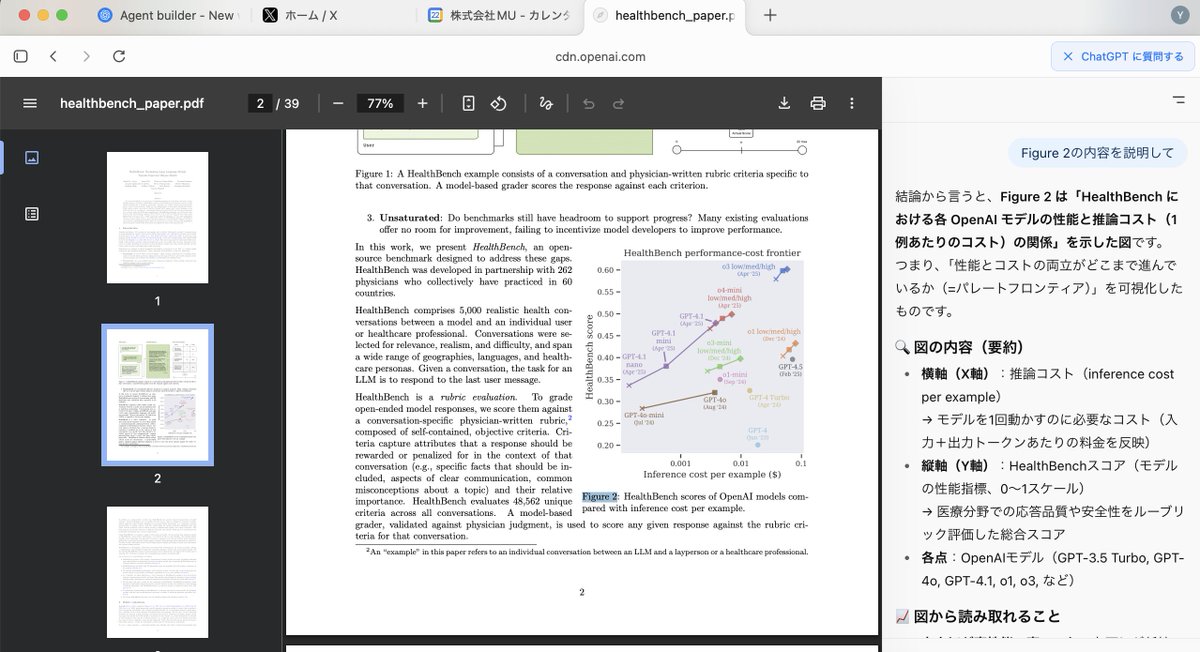Download the PDF file
1200x652 pixels.
[785, 103]
